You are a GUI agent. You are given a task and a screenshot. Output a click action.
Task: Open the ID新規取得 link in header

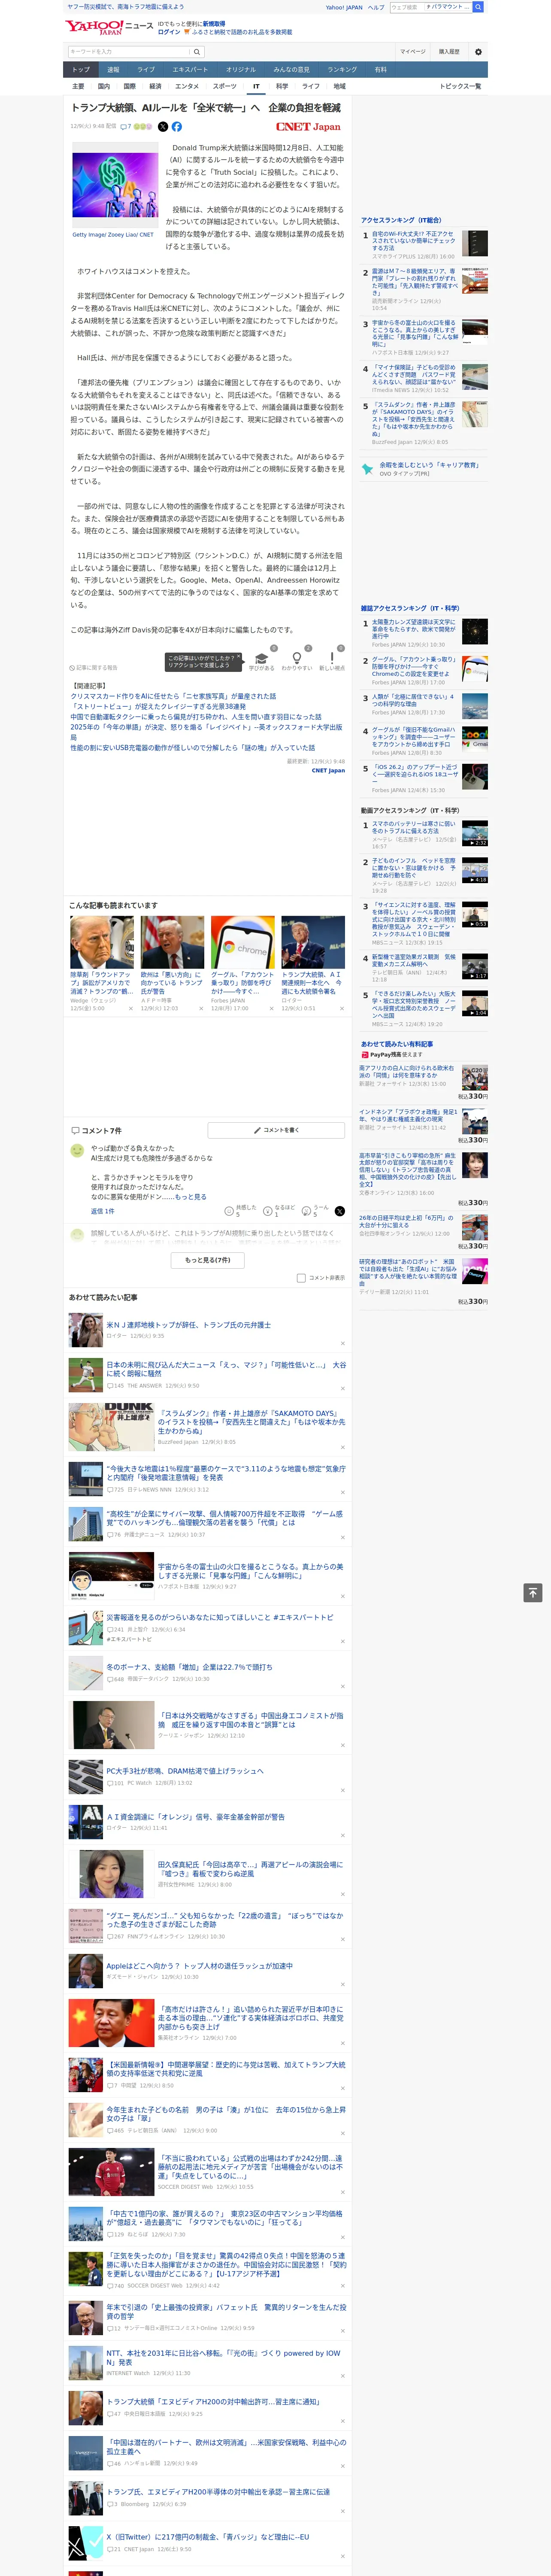214,23
